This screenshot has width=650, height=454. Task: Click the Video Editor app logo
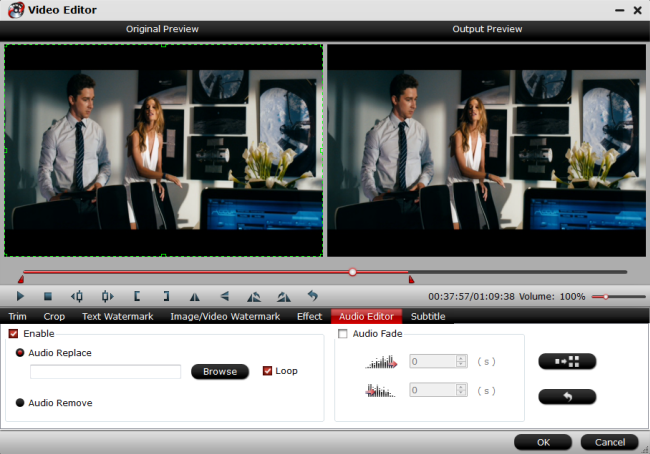click(16, 10)
